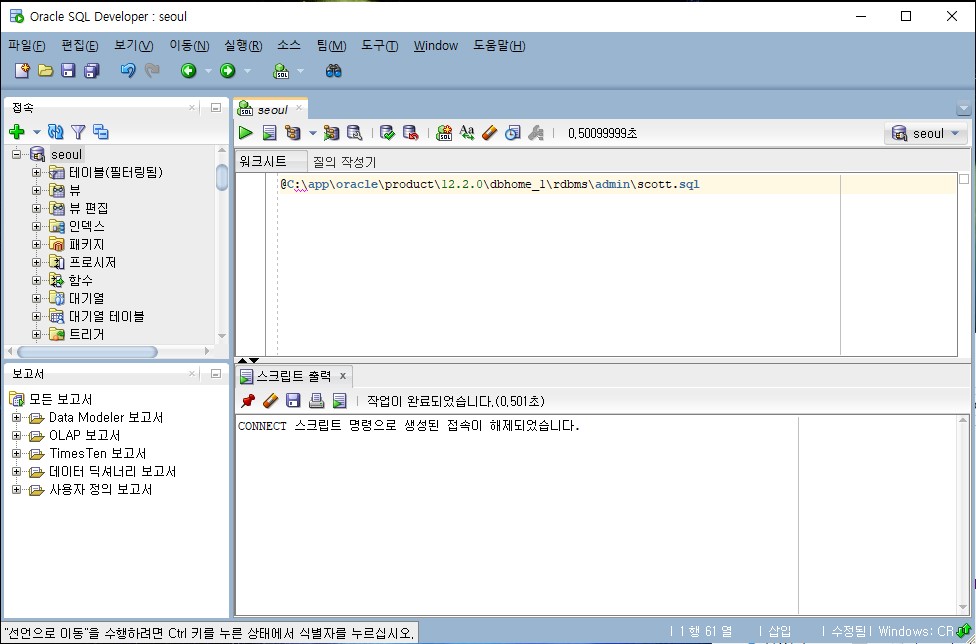Click the Redo arrow icon
This screenshot has width=976, height=644.
pyautogui.click(x=152, y=71)
